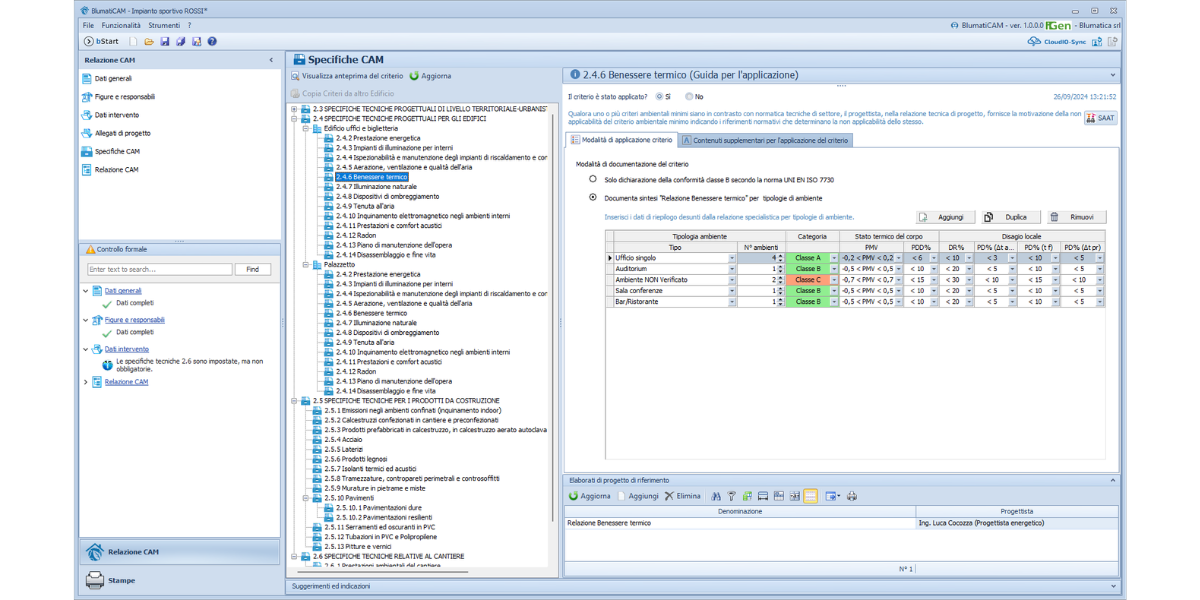Open Specifiche CAM in the sidebar

pos(110,151)
